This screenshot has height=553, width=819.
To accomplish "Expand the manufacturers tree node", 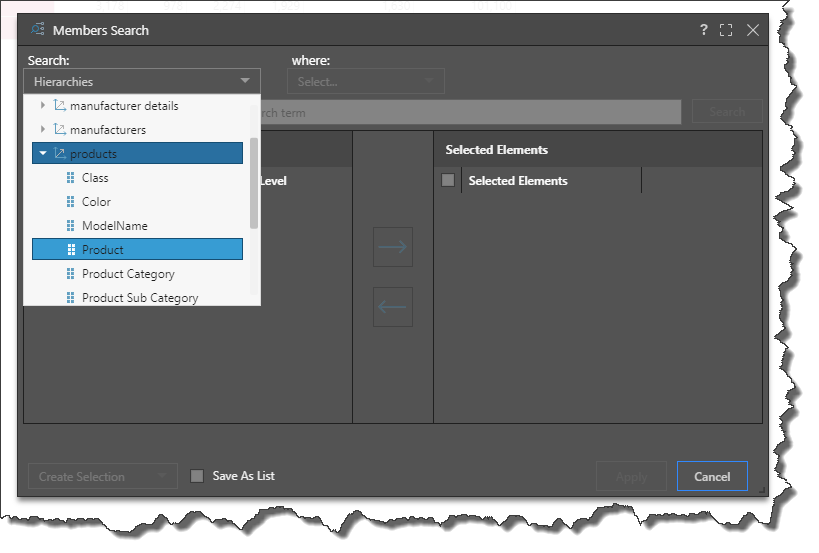I will [42, 130].
